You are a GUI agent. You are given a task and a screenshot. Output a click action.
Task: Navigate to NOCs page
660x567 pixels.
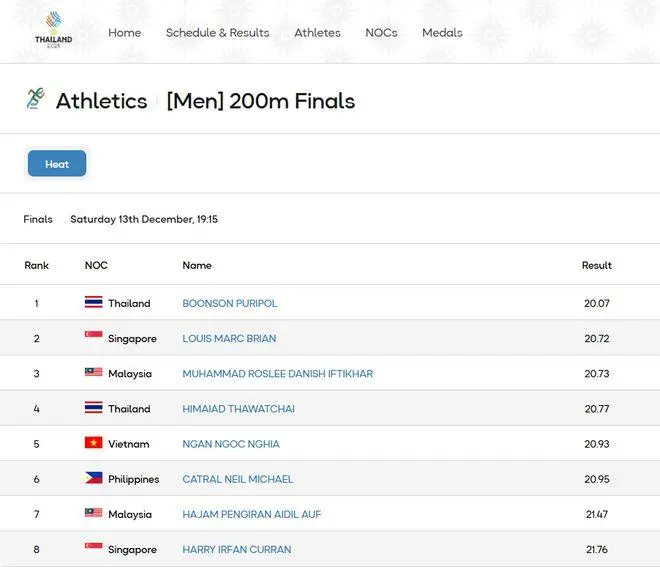click(381, 32)
